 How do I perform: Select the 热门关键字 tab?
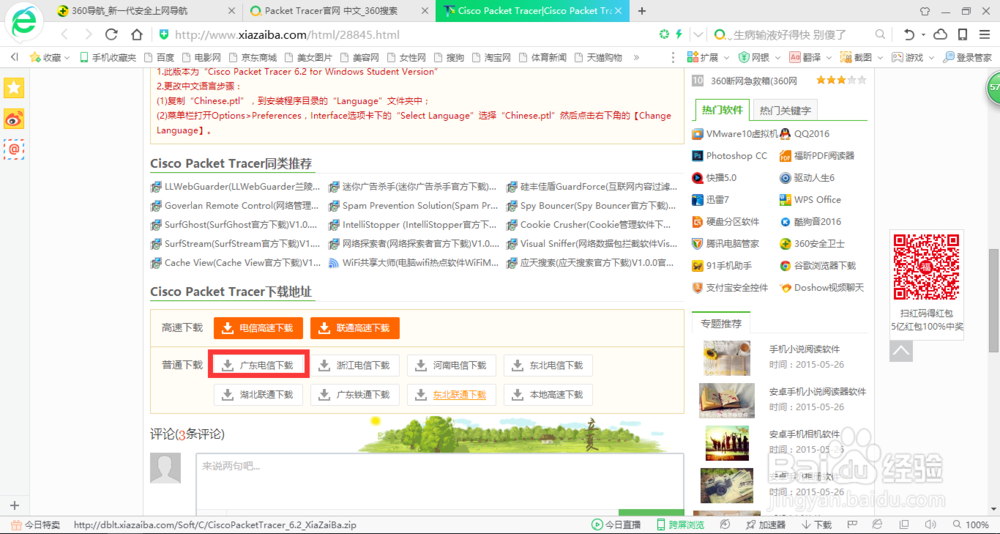coord(784,110)
